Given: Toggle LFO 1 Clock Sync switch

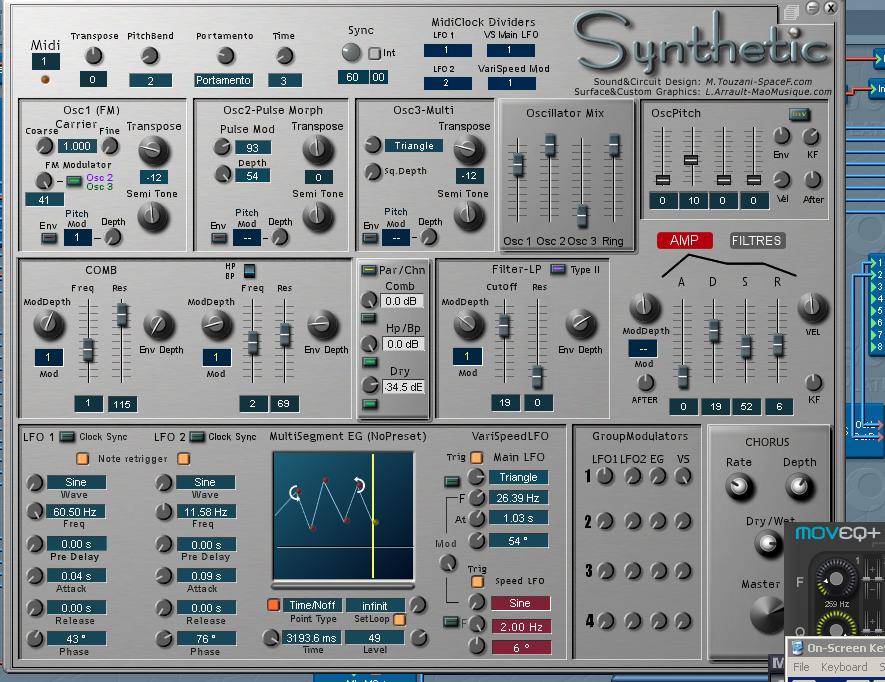Looking at the screenshot, I should pos(67,436).
